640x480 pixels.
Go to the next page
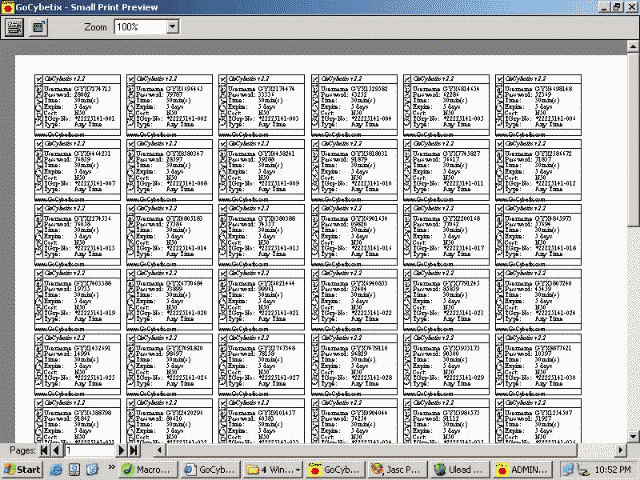pyautogui.click(x=121, y=451)
